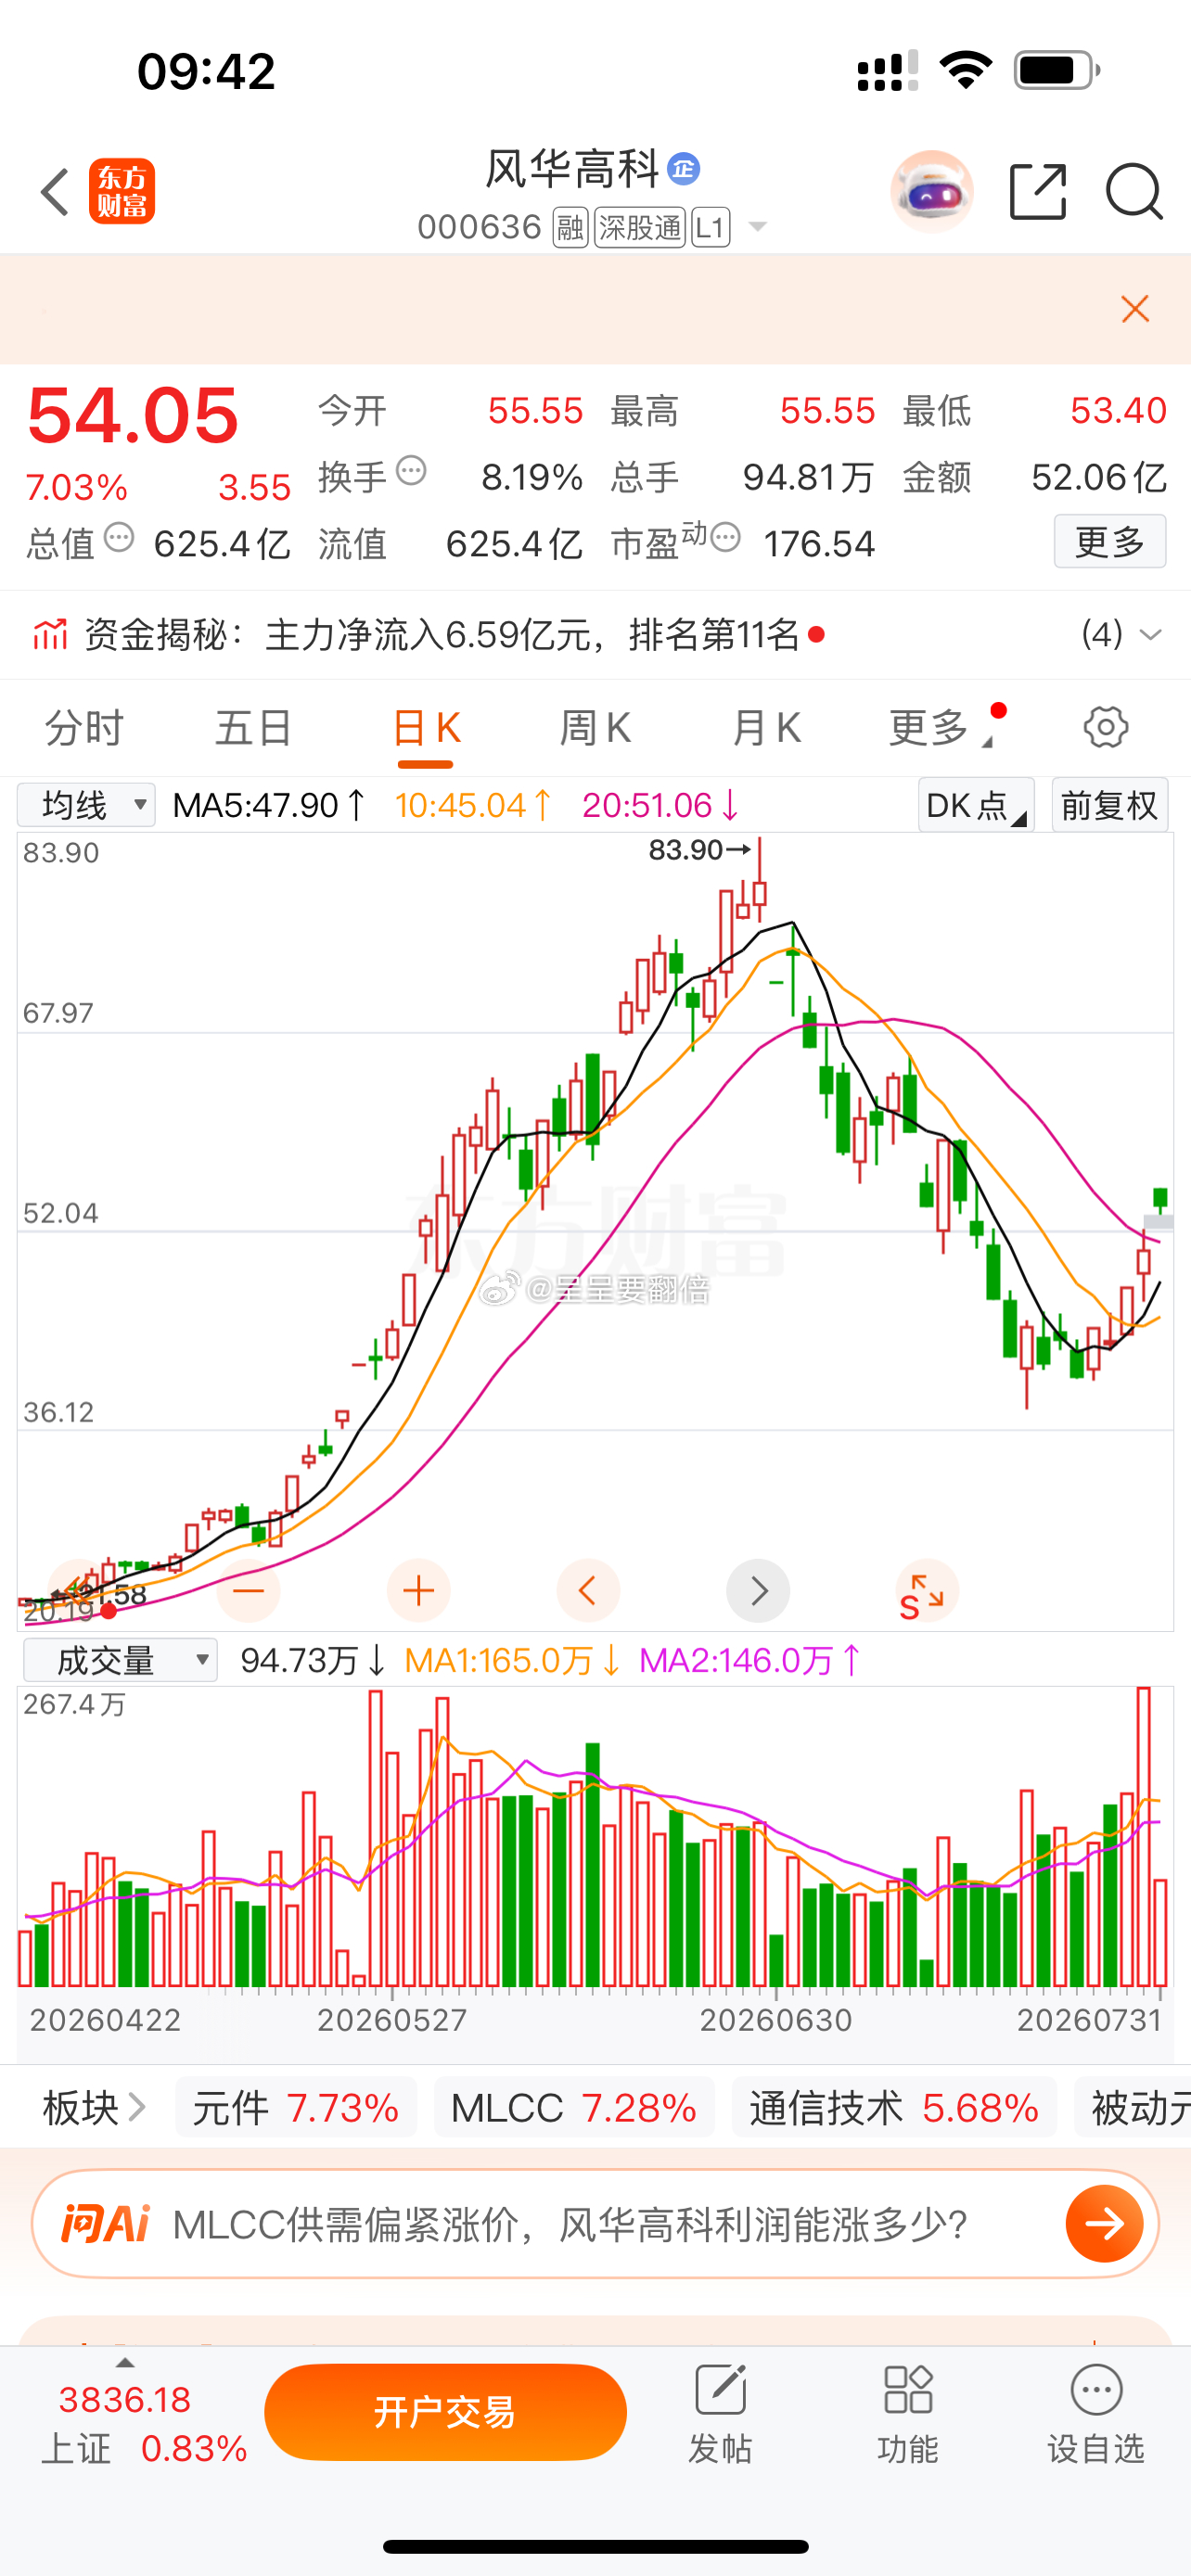Tap the 风华高科 stock title

pyautogui.click(x=572, y=169)
